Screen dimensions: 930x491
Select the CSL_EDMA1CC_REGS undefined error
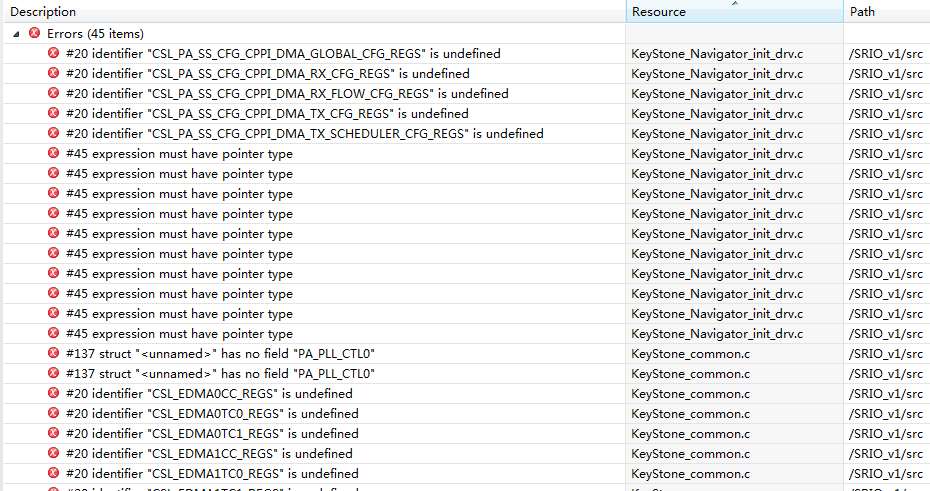[209, 454]
